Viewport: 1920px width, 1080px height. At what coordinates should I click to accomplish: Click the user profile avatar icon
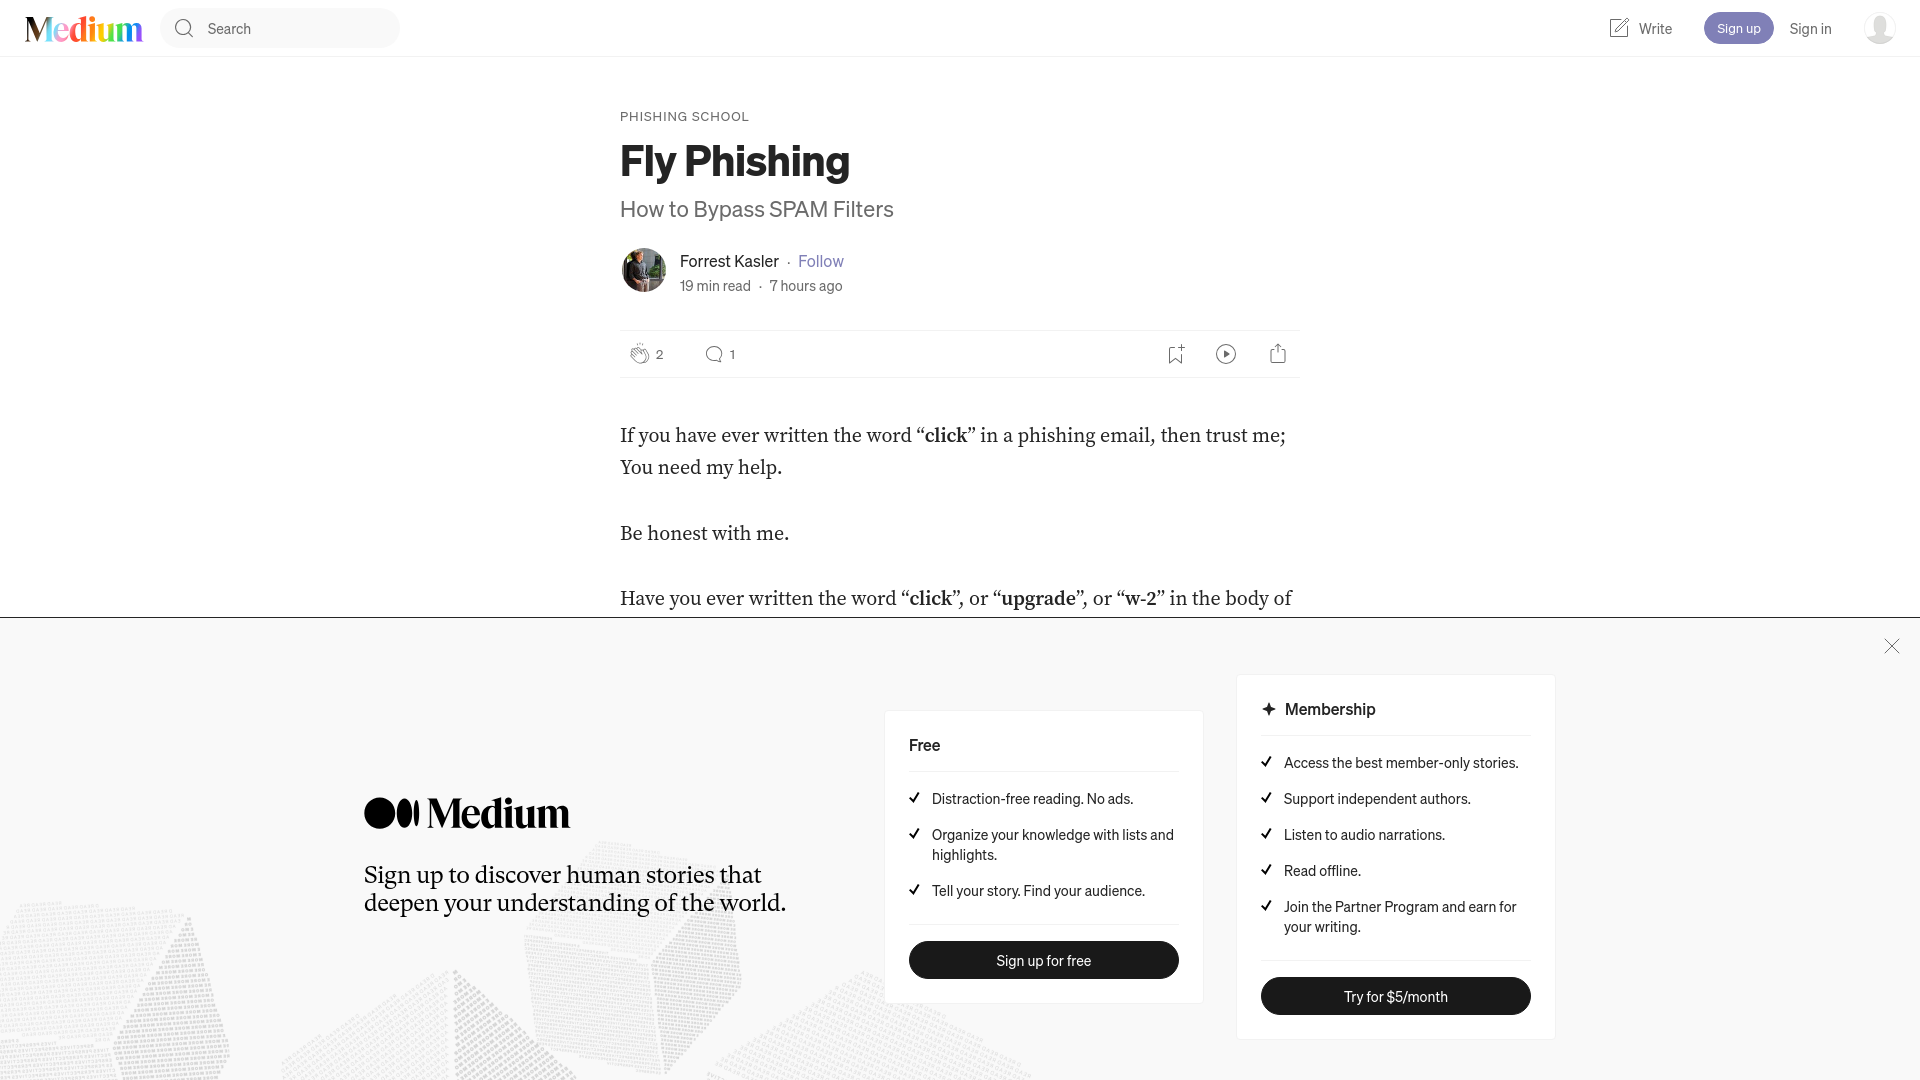[x=1879, y=28]
